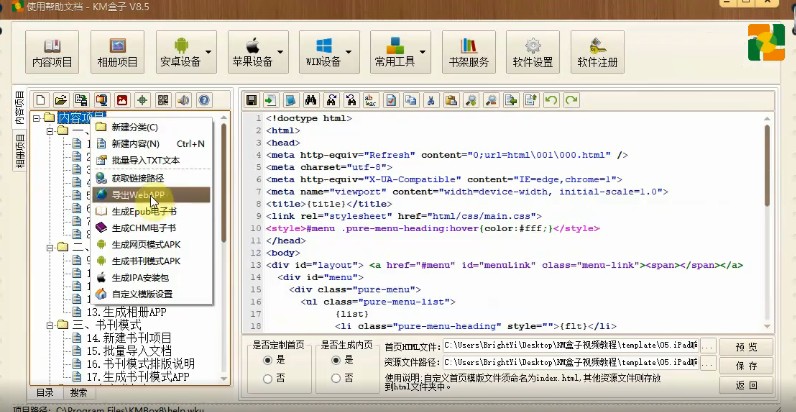Open WIN设备 dropdown arrow
Screen dimensions: 796x412
349,52
